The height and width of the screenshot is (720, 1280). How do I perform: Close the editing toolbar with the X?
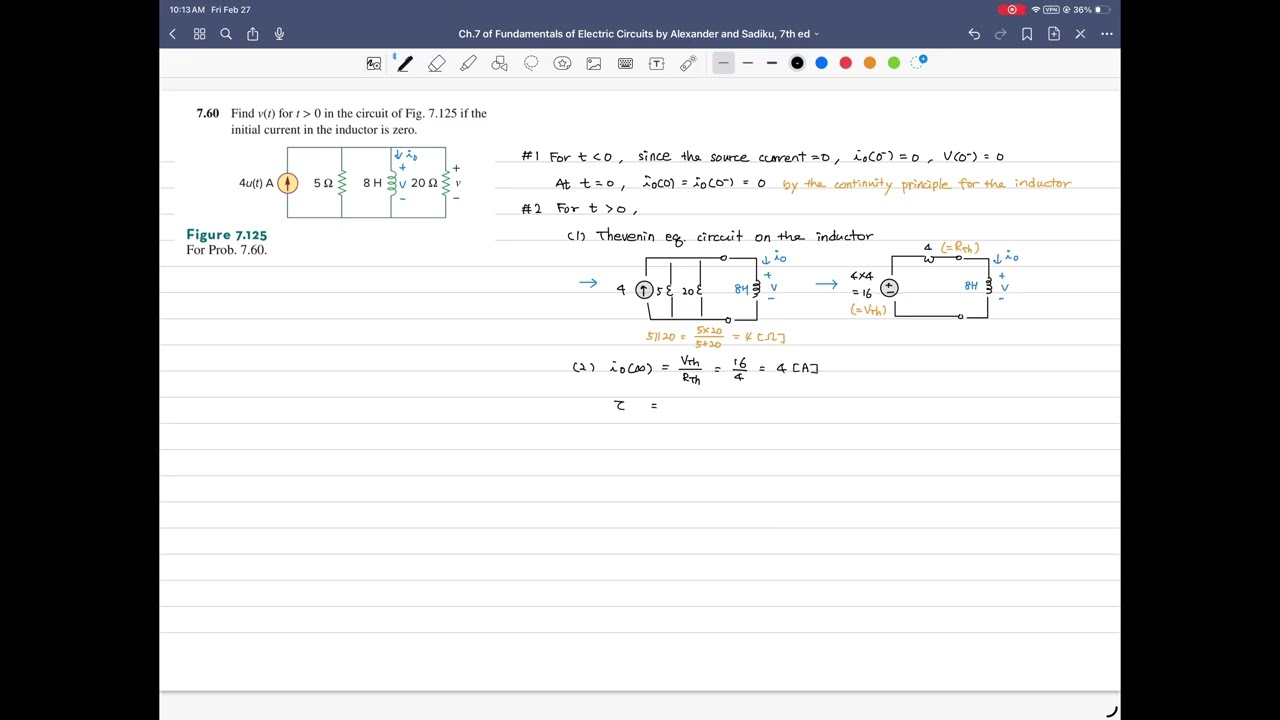click(1080, 34)
